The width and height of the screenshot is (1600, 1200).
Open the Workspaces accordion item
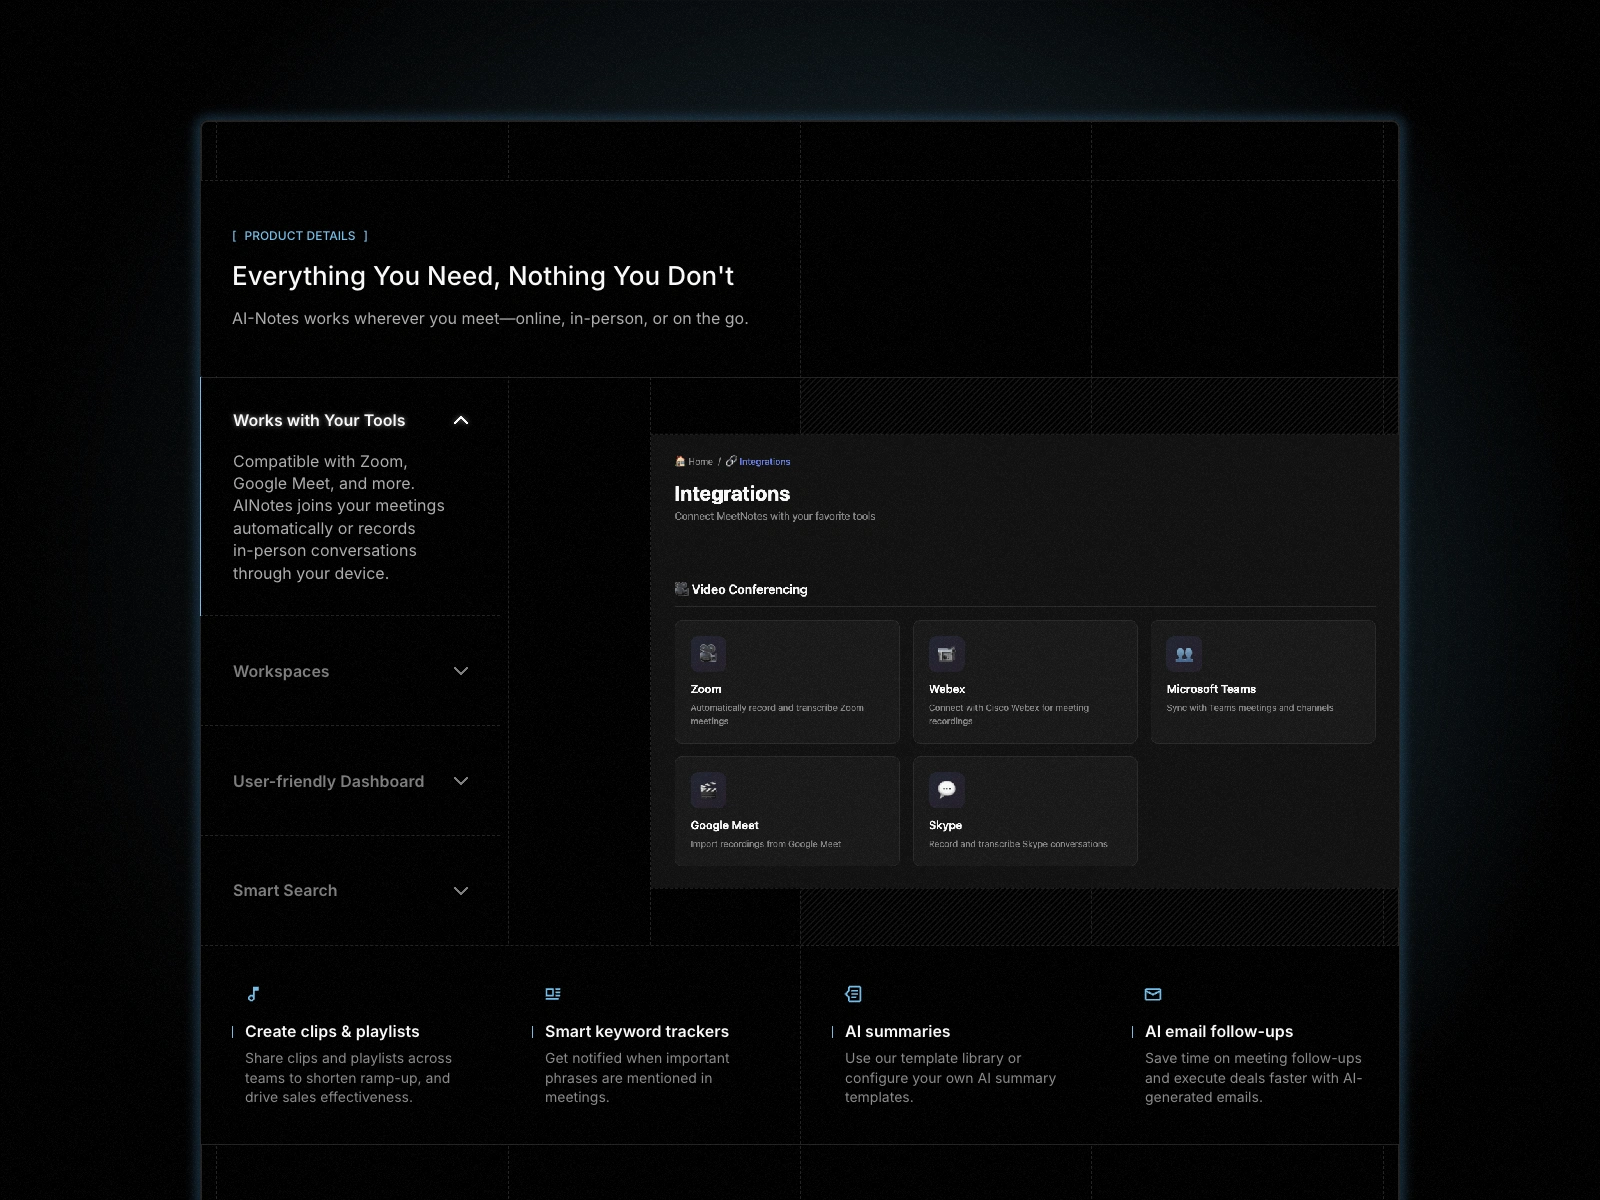(350, 671)
